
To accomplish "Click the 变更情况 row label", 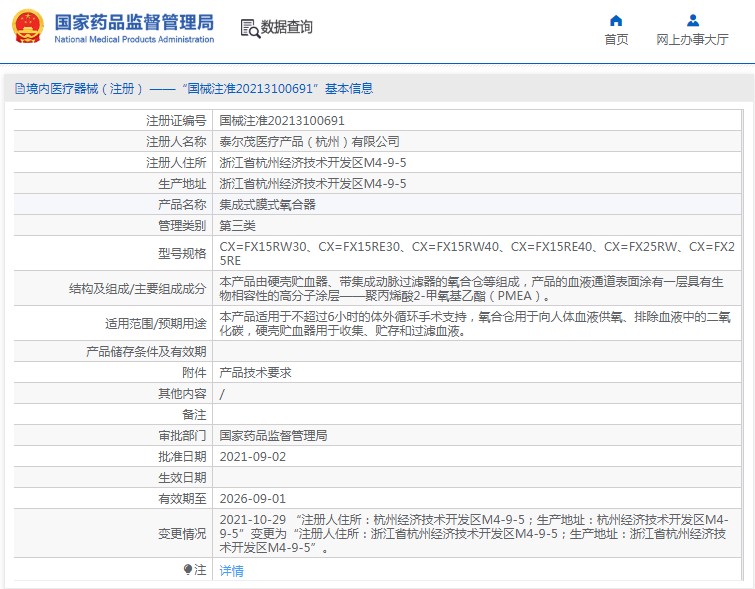I will (x=182, y=534).
